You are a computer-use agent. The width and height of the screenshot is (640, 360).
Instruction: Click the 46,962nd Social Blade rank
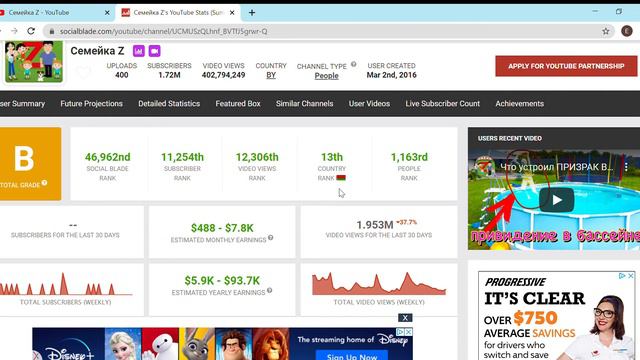[x=108, y=157]
